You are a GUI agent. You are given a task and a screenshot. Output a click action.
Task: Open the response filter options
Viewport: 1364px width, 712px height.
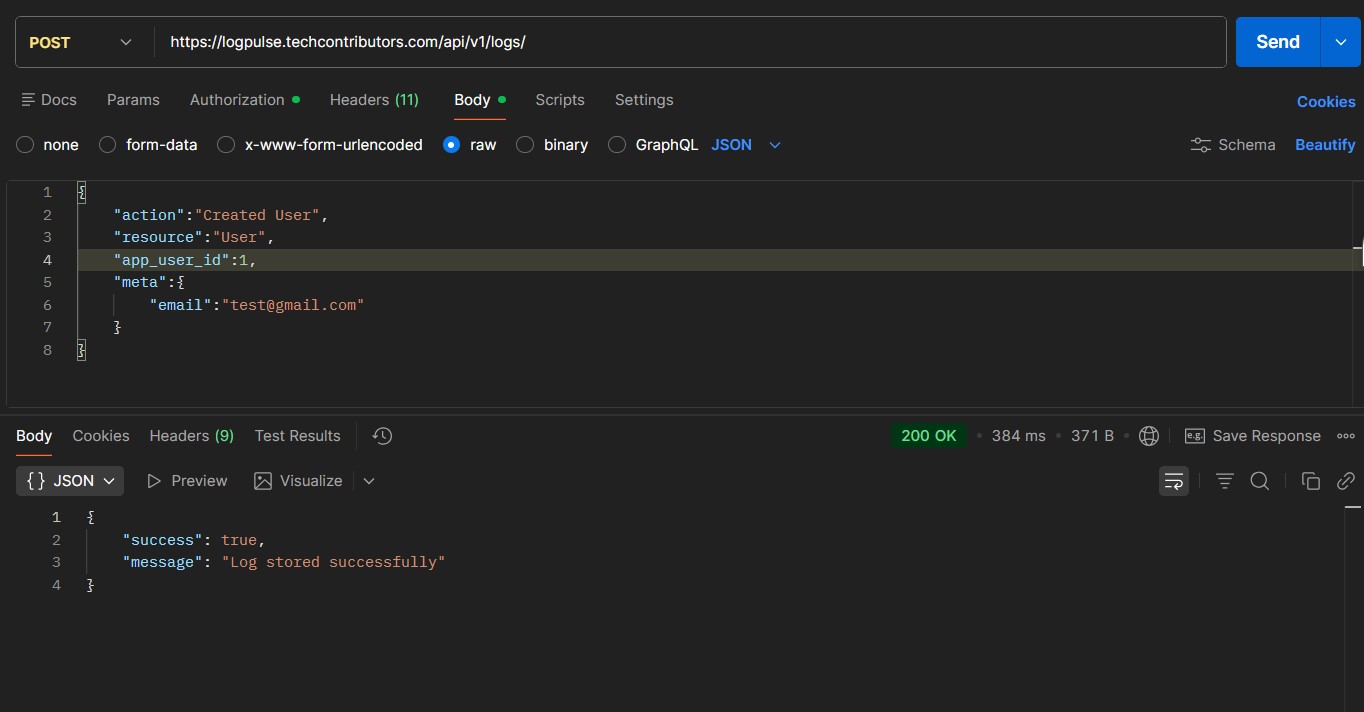(x=1224, y=481)
